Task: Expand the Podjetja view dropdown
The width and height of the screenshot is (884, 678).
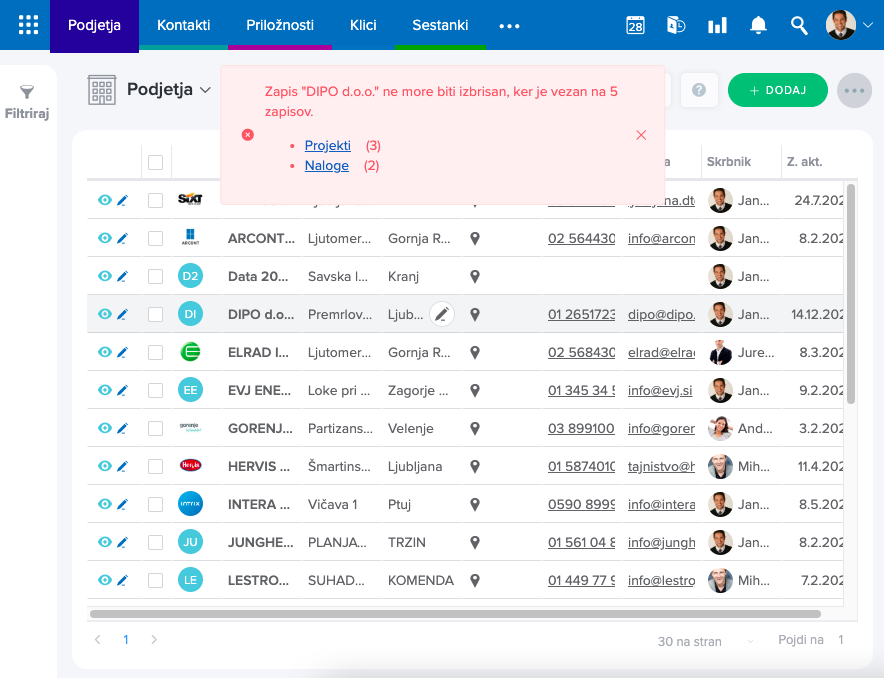Action: (205, 90)
